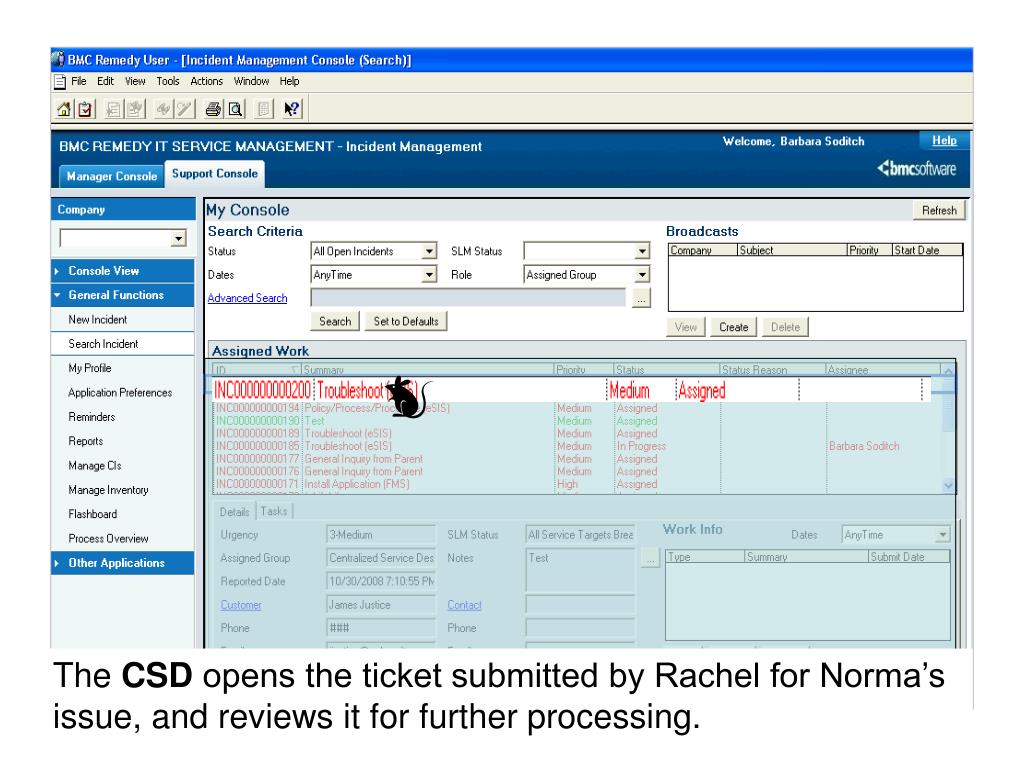Open the Edit menu
Image resolution: width=1024 pixels, height=768 pixels.
(x=105, y=82)
